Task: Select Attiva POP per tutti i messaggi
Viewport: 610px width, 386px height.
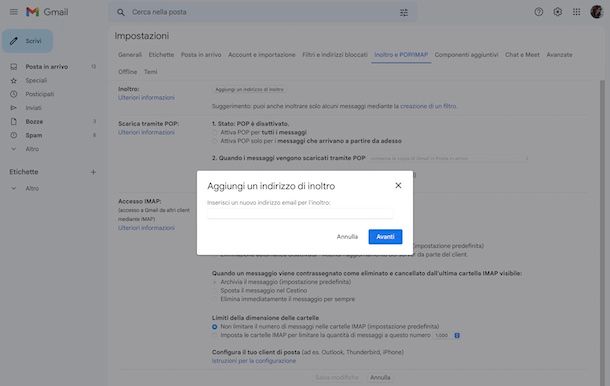Action: pyautogui.click(x=215, y=133)
